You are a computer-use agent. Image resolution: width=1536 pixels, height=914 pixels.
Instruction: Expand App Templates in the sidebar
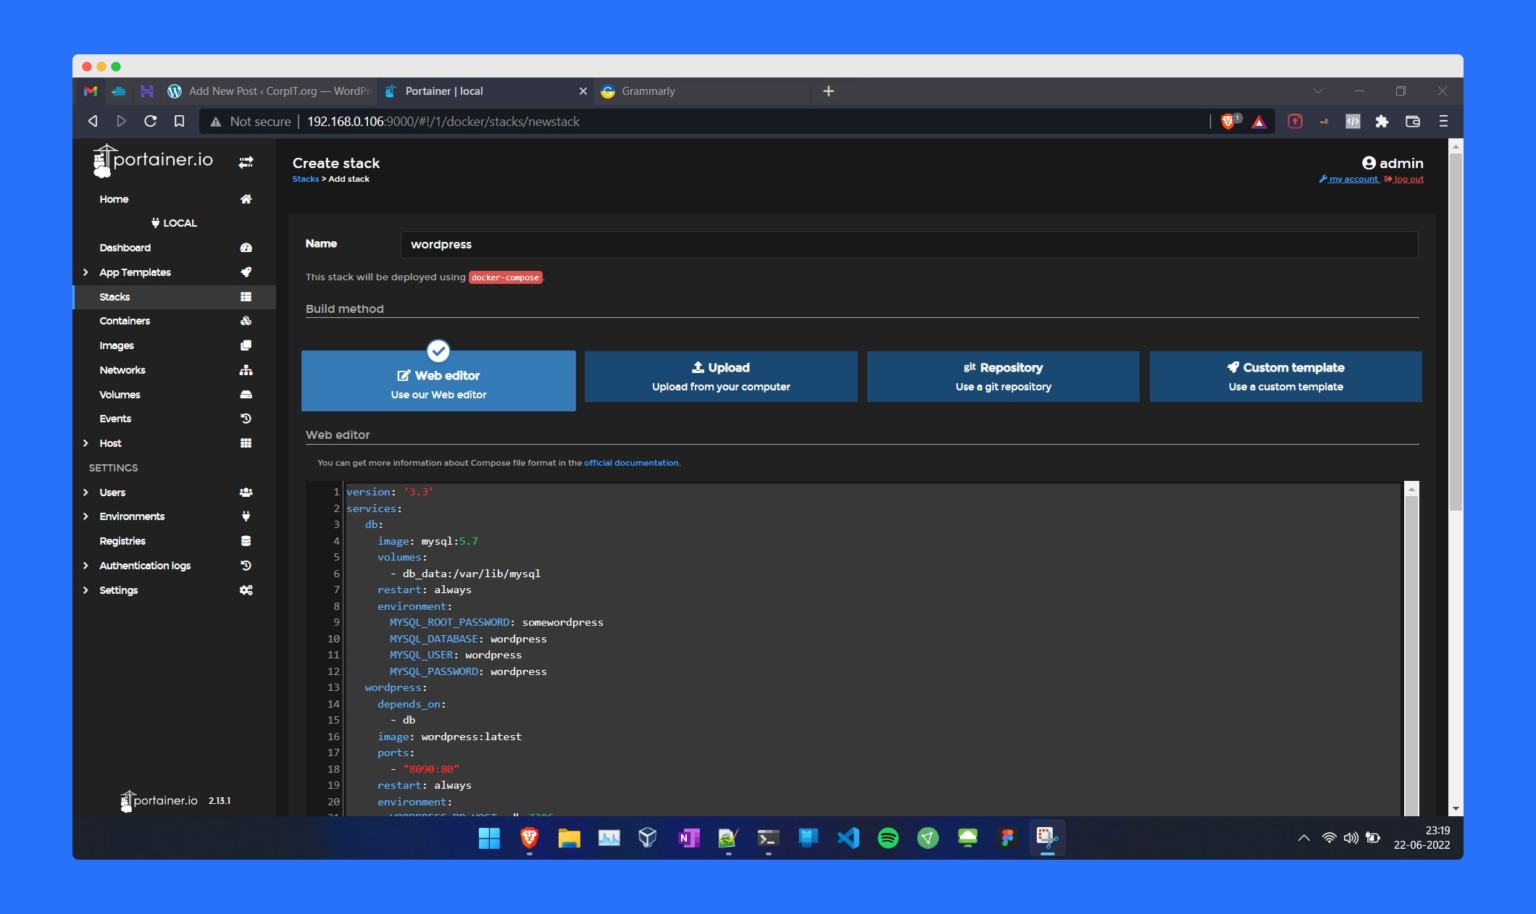click(133, 272)
